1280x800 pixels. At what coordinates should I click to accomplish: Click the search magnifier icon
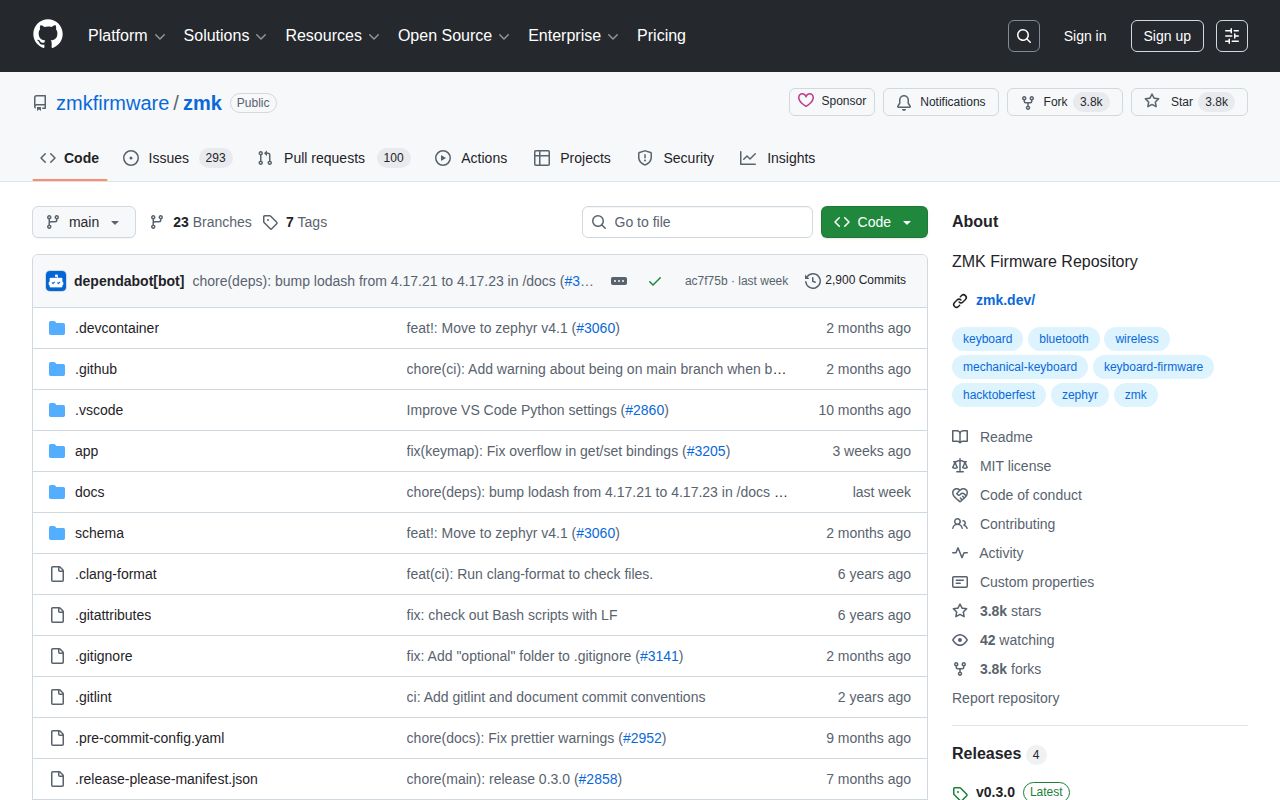pos(1023,36)
